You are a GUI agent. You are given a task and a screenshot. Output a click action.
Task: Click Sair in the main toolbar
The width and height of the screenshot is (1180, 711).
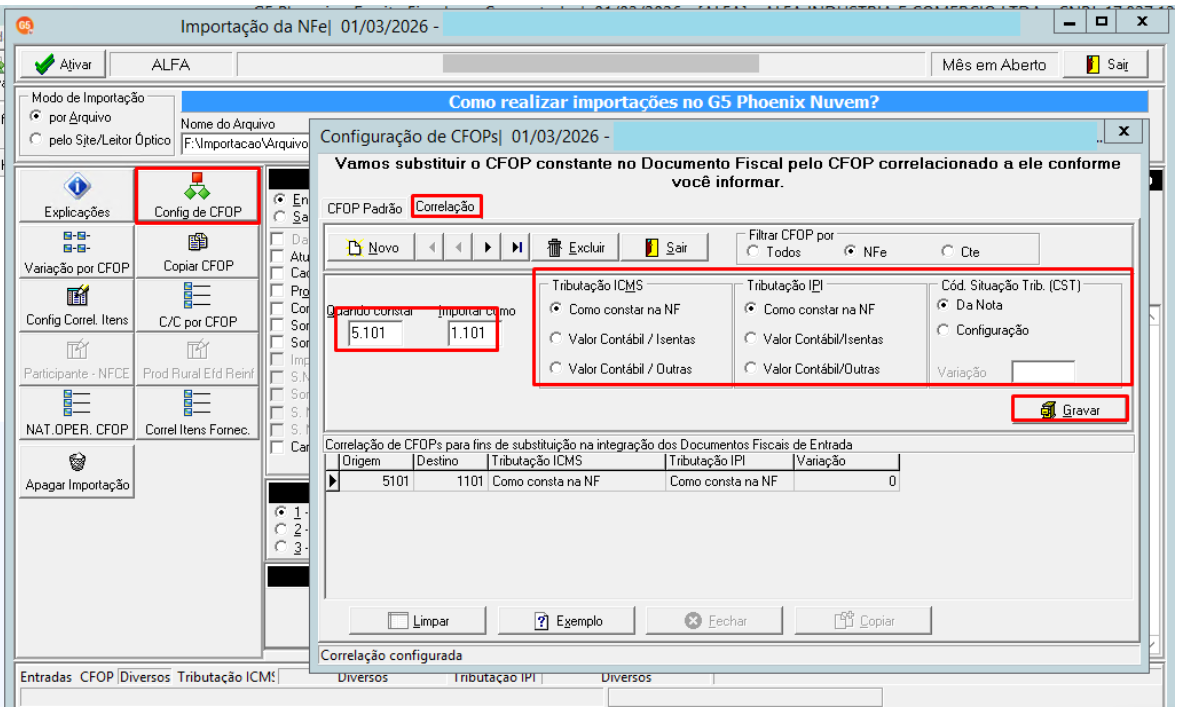point(1106,65)
